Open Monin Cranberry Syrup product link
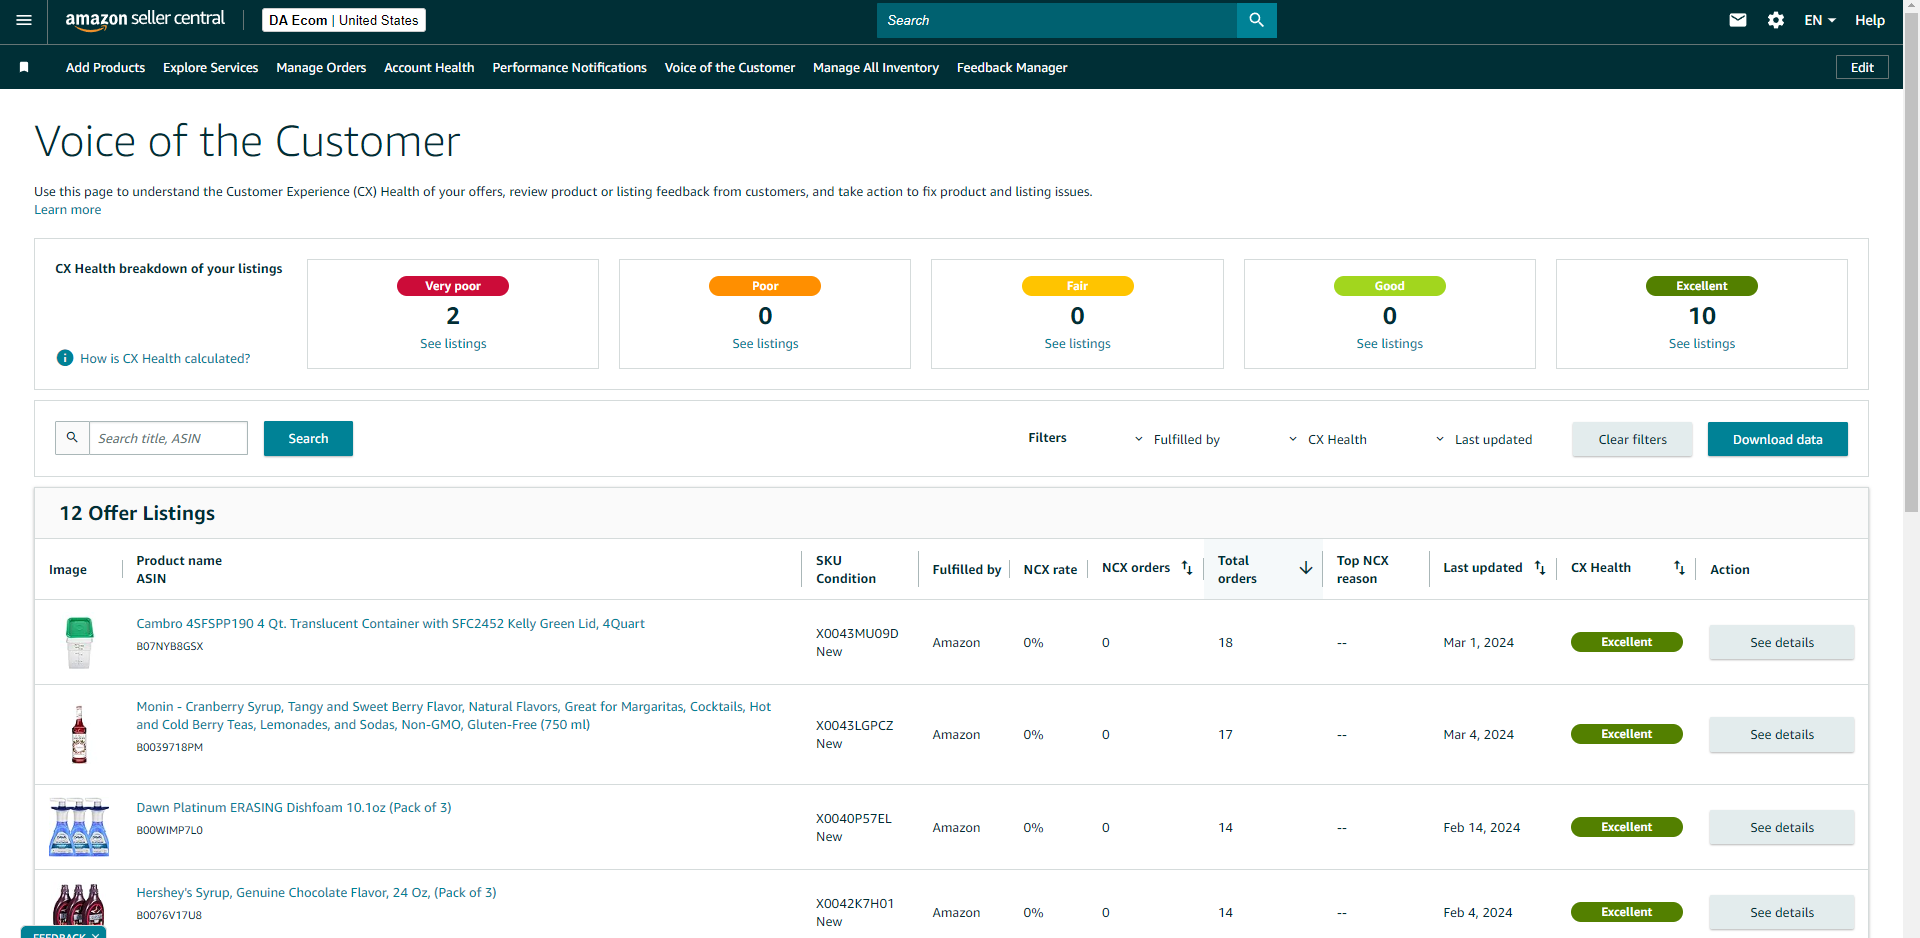Screen dimensions: 1920x938 [x=454, y=715]
